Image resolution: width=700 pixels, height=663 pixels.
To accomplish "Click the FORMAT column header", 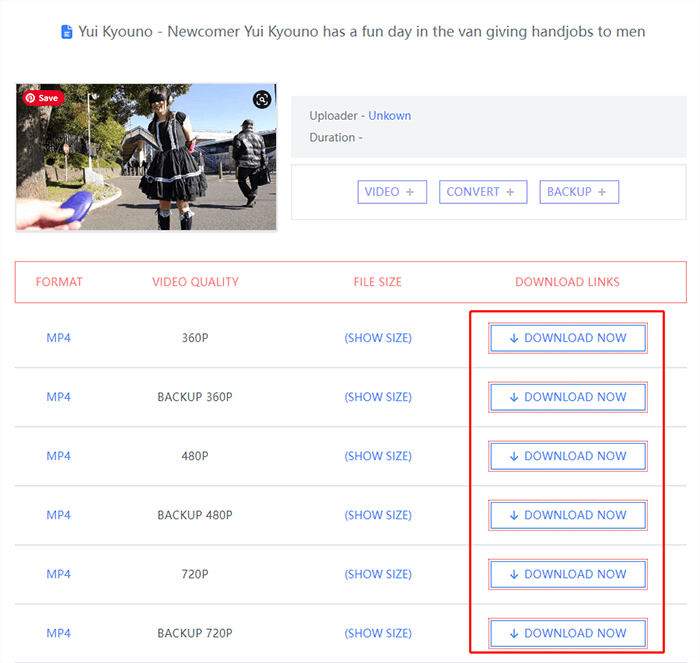I will (59, 282).
